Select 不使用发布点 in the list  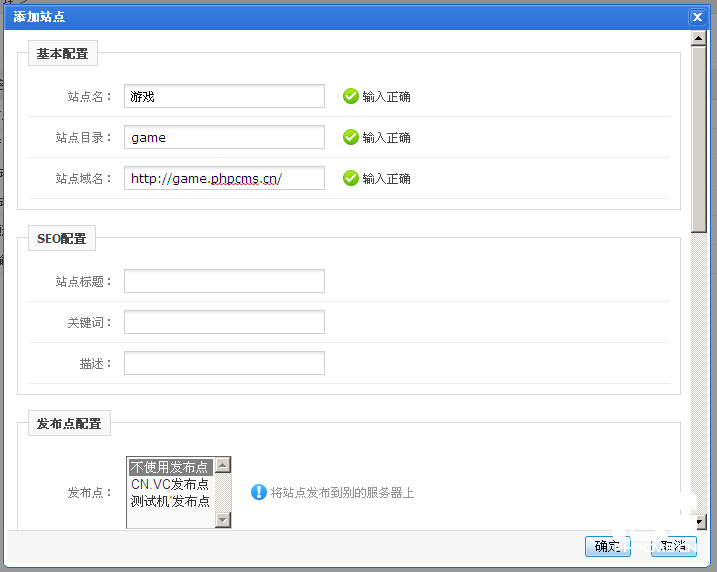pyautogui.click(x=169, y=467)
